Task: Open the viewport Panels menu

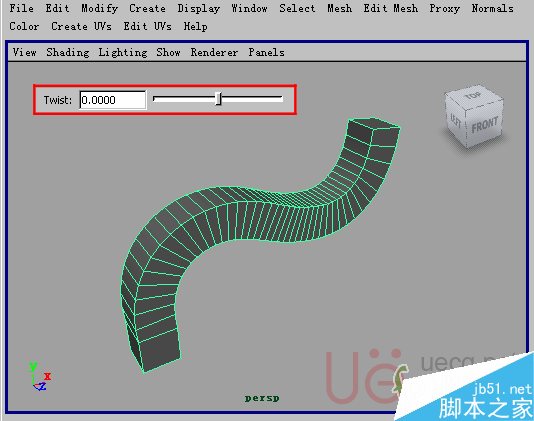Action: tap(266, 52)
